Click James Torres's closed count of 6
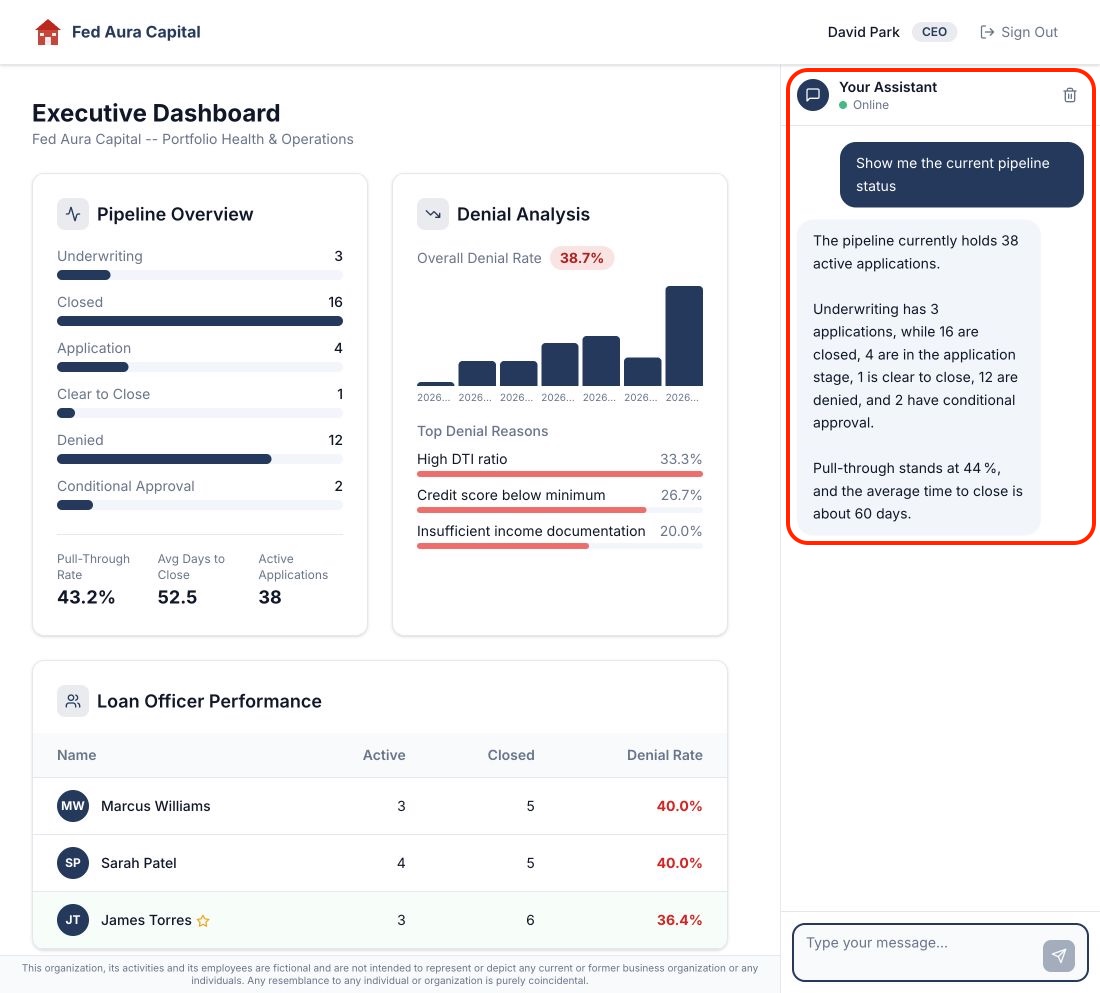Image resolution: width=1100 pixels, height=993 pixels. (x=530, y=919)
